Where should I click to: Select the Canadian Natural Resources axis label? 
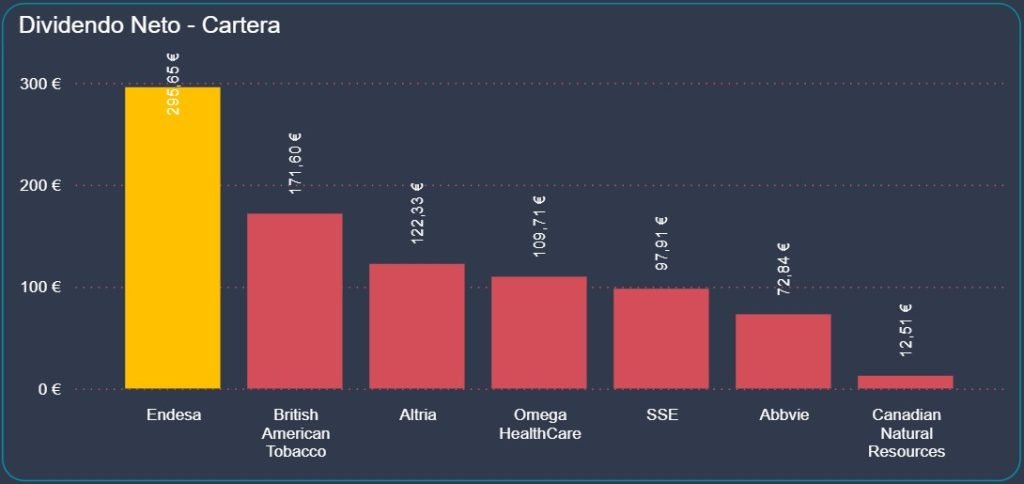point(906,433)
